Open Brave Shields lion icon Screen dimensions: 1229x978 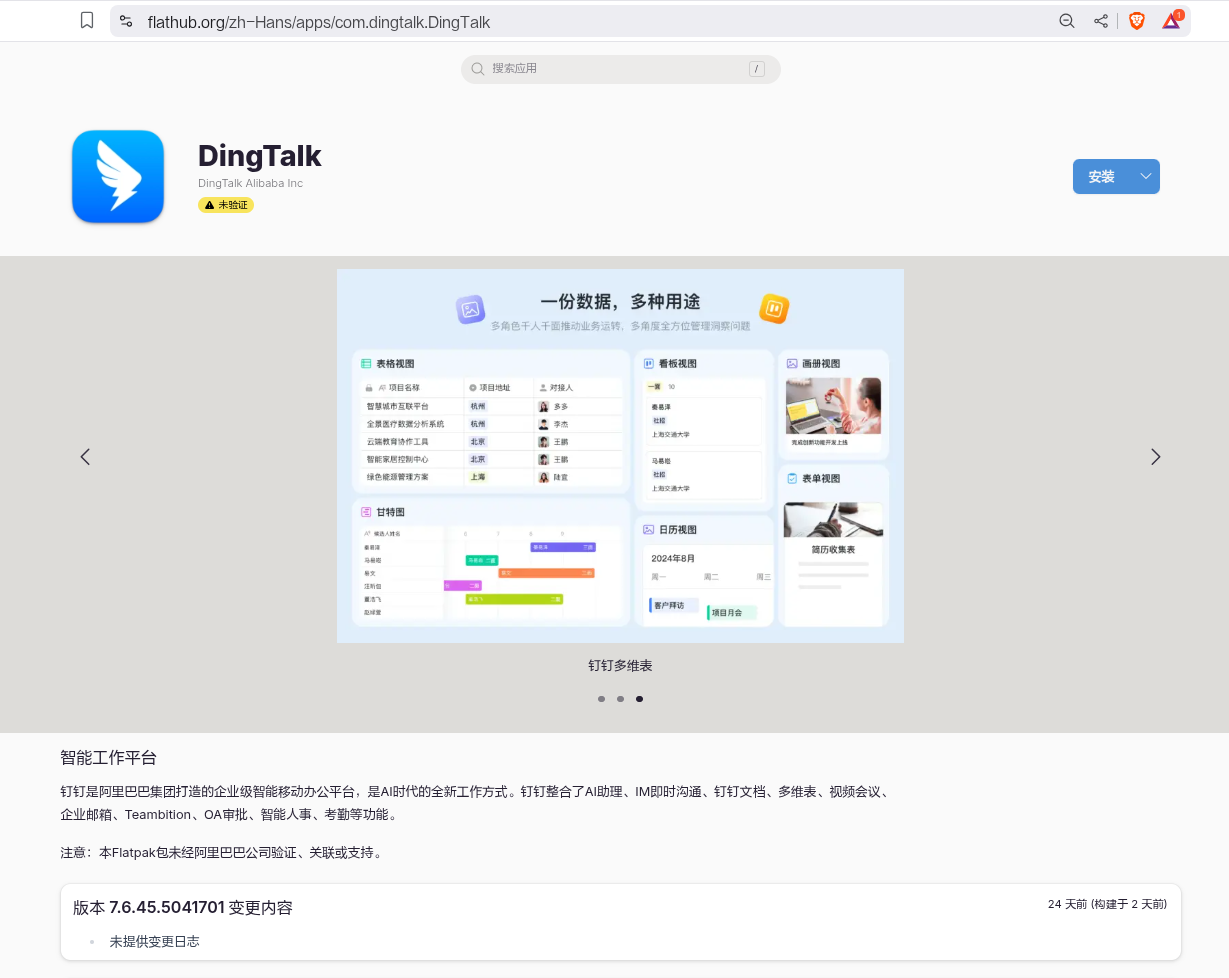pyautogui.click(x=1137, y=21)
